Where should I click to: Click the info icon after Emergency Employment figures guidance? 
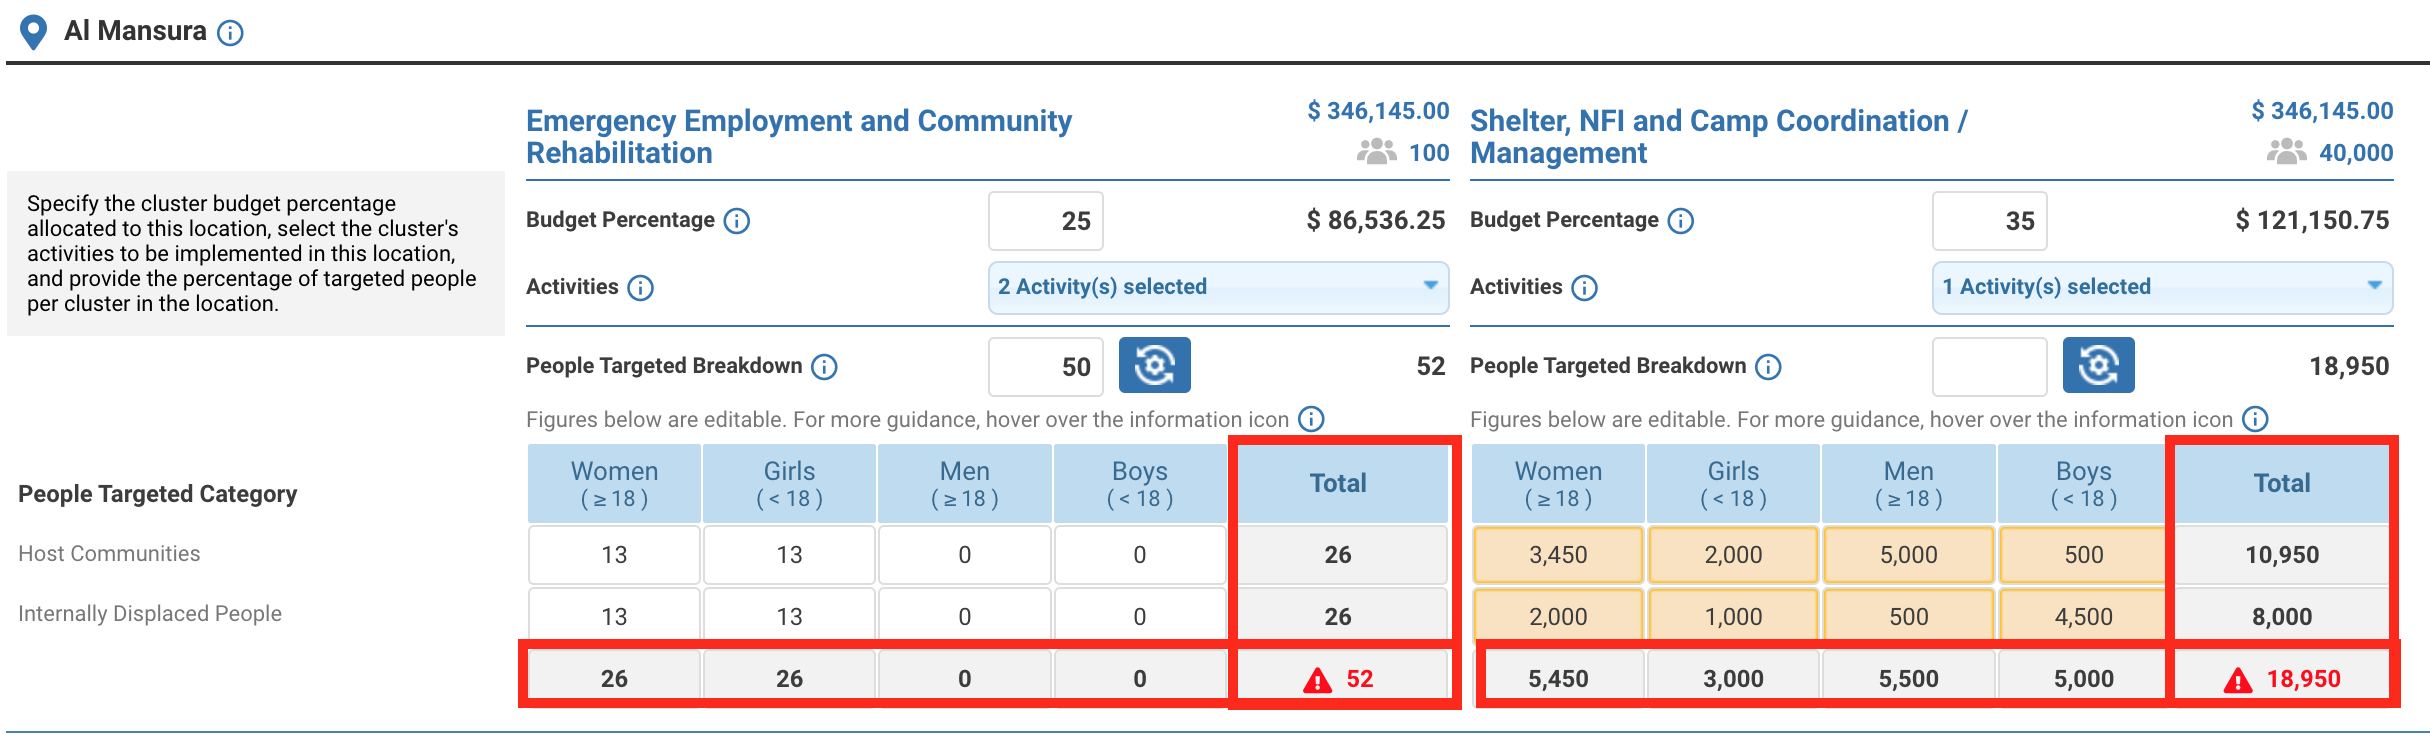click(x=1311, y=419)
